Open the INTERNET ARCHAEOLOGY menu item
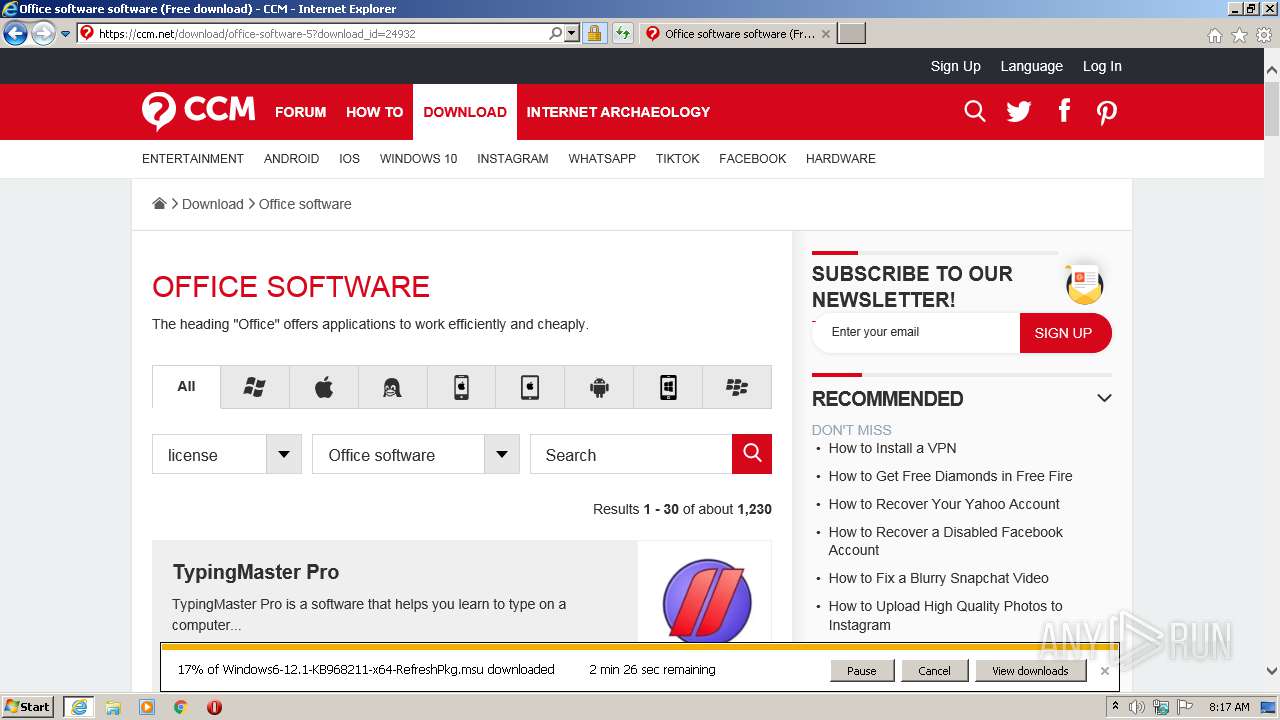Image resolution: width=1280 pixels, height=720 pixels. [x=618, y=112]
